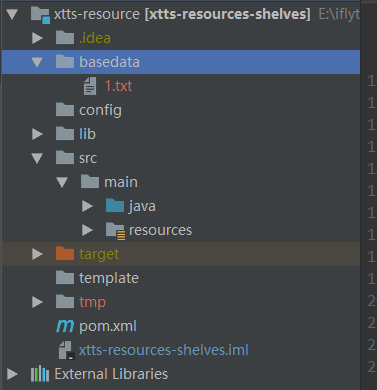
Task: Select the java folder label
Action: coord(142,207)
